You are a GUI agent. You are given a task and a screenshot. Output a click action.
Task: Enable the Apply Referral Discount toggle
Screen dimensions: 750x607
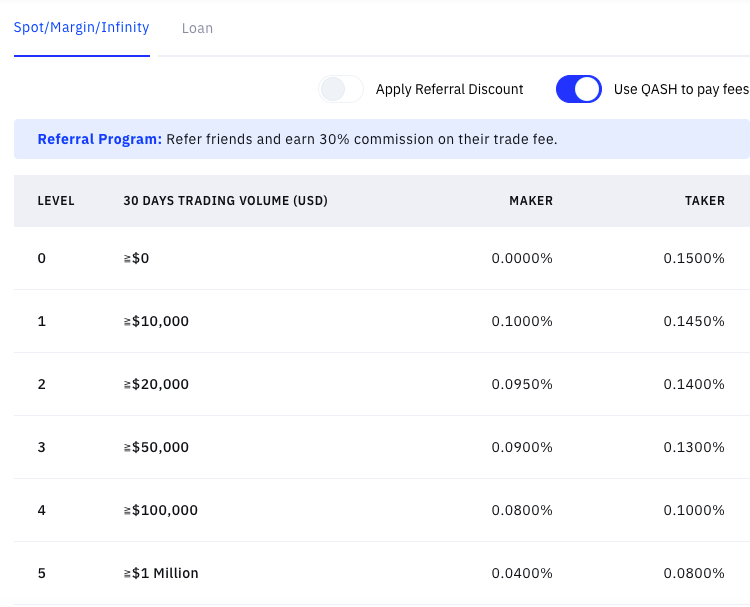coord(341,89)
